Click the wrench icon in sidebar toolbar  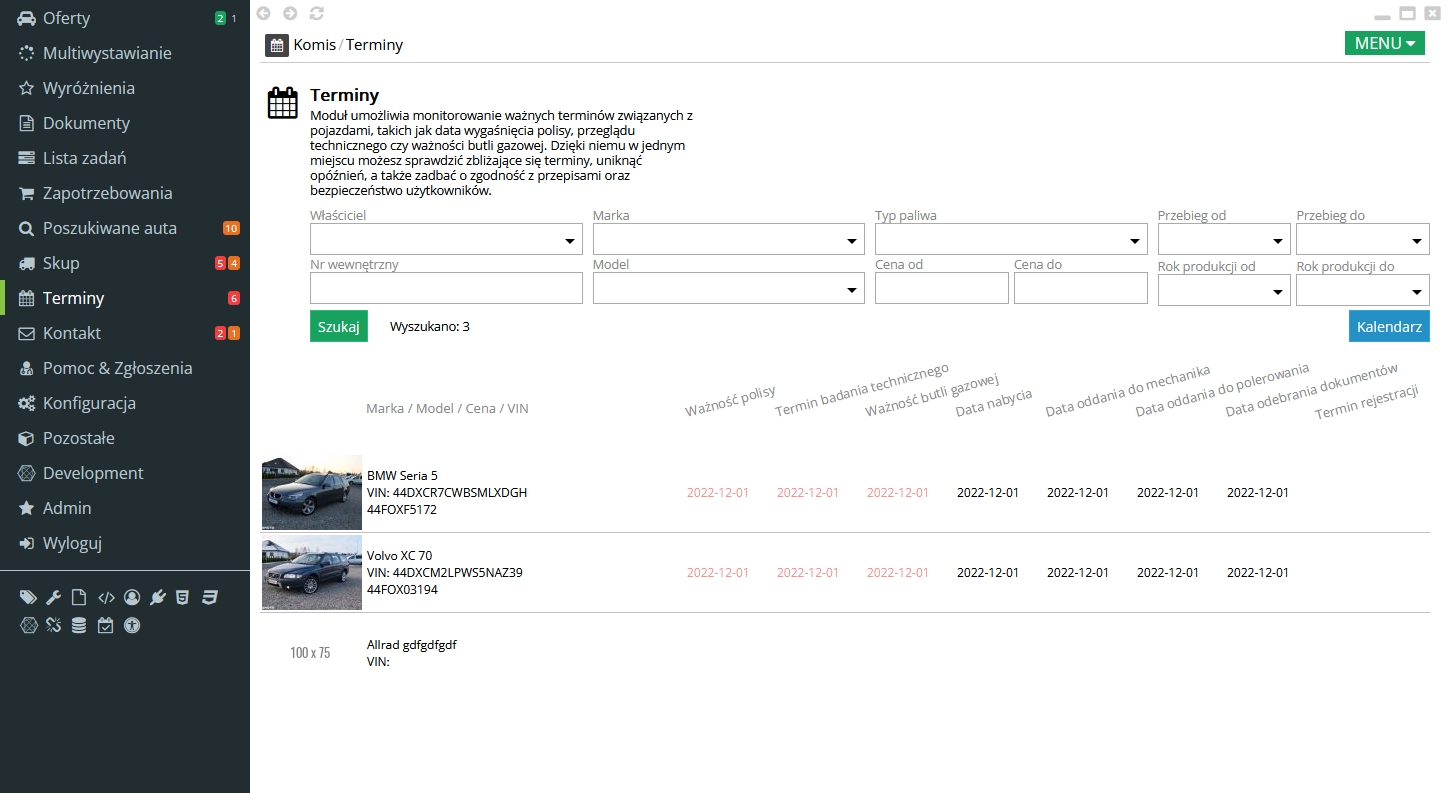pos(54,598)
